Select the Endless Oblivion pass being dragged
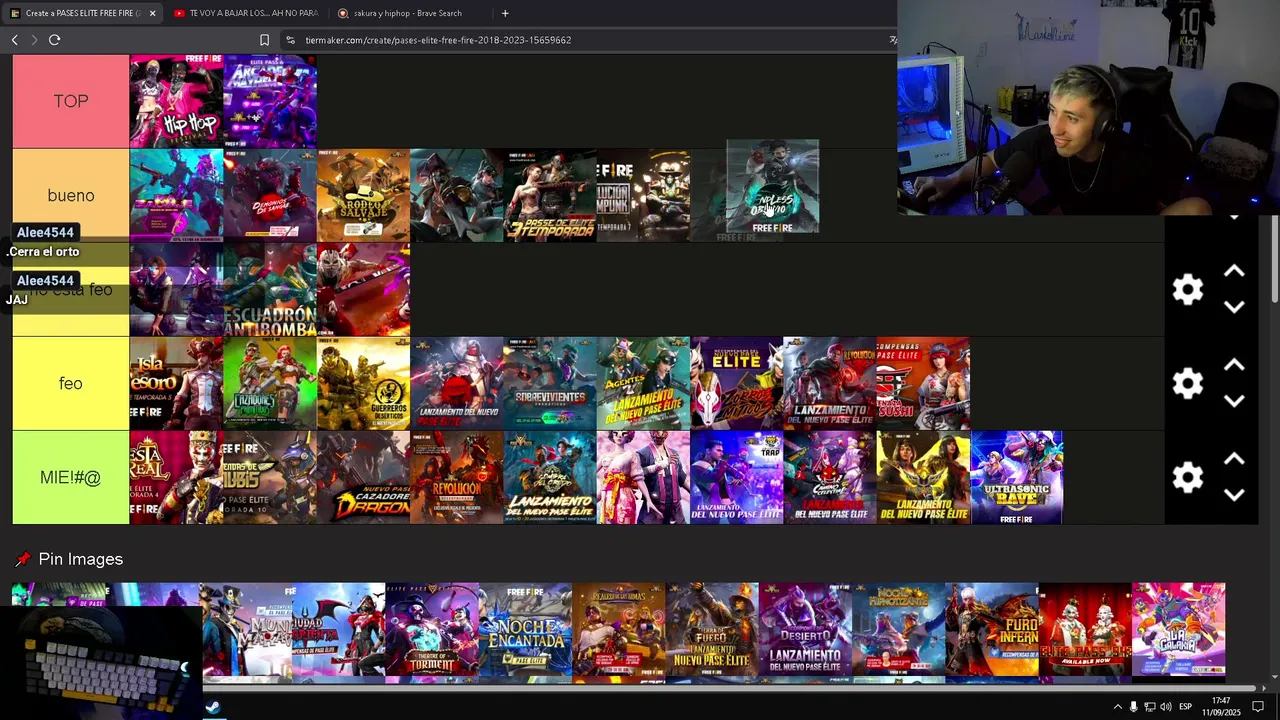The height and width of the screenshot is (720, 1280). [x=773, y=187]
